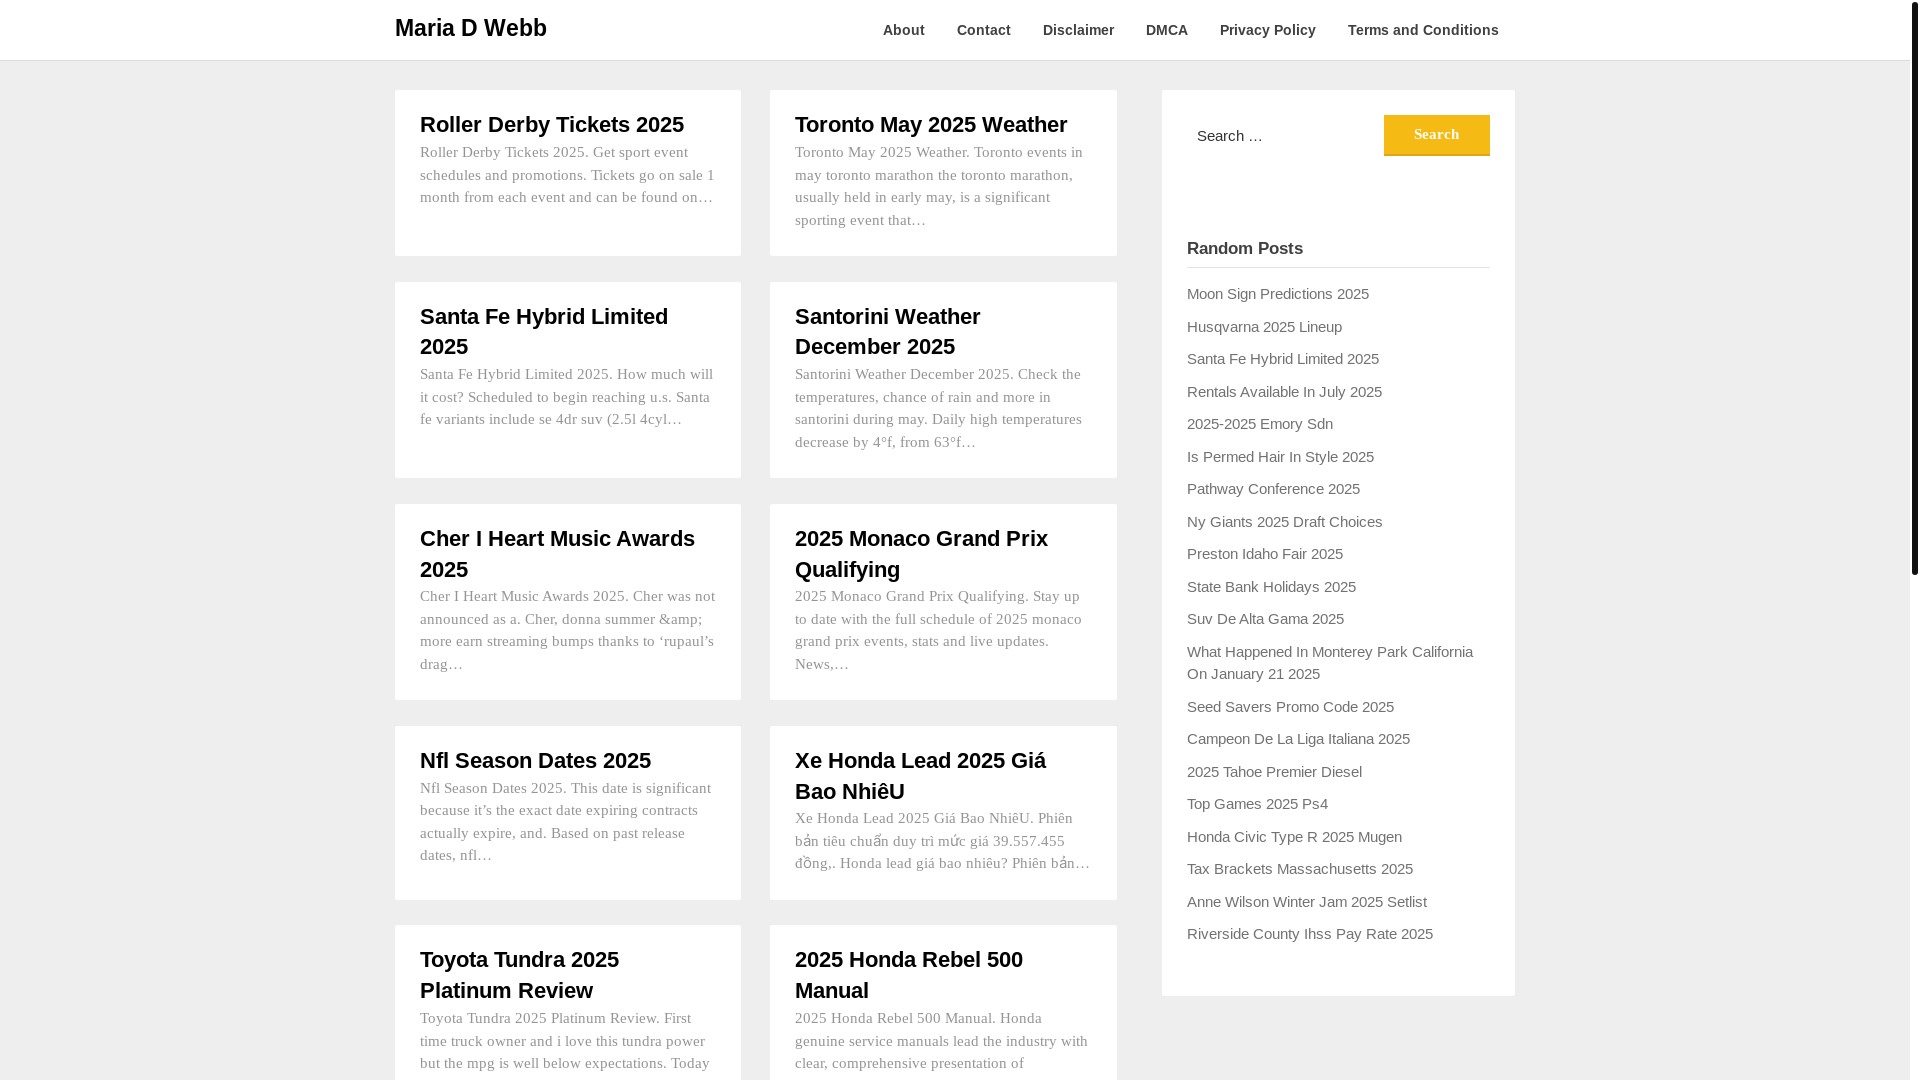Open Terms and Conditions
The image size is (1920, 1080).
(1422, 30)
